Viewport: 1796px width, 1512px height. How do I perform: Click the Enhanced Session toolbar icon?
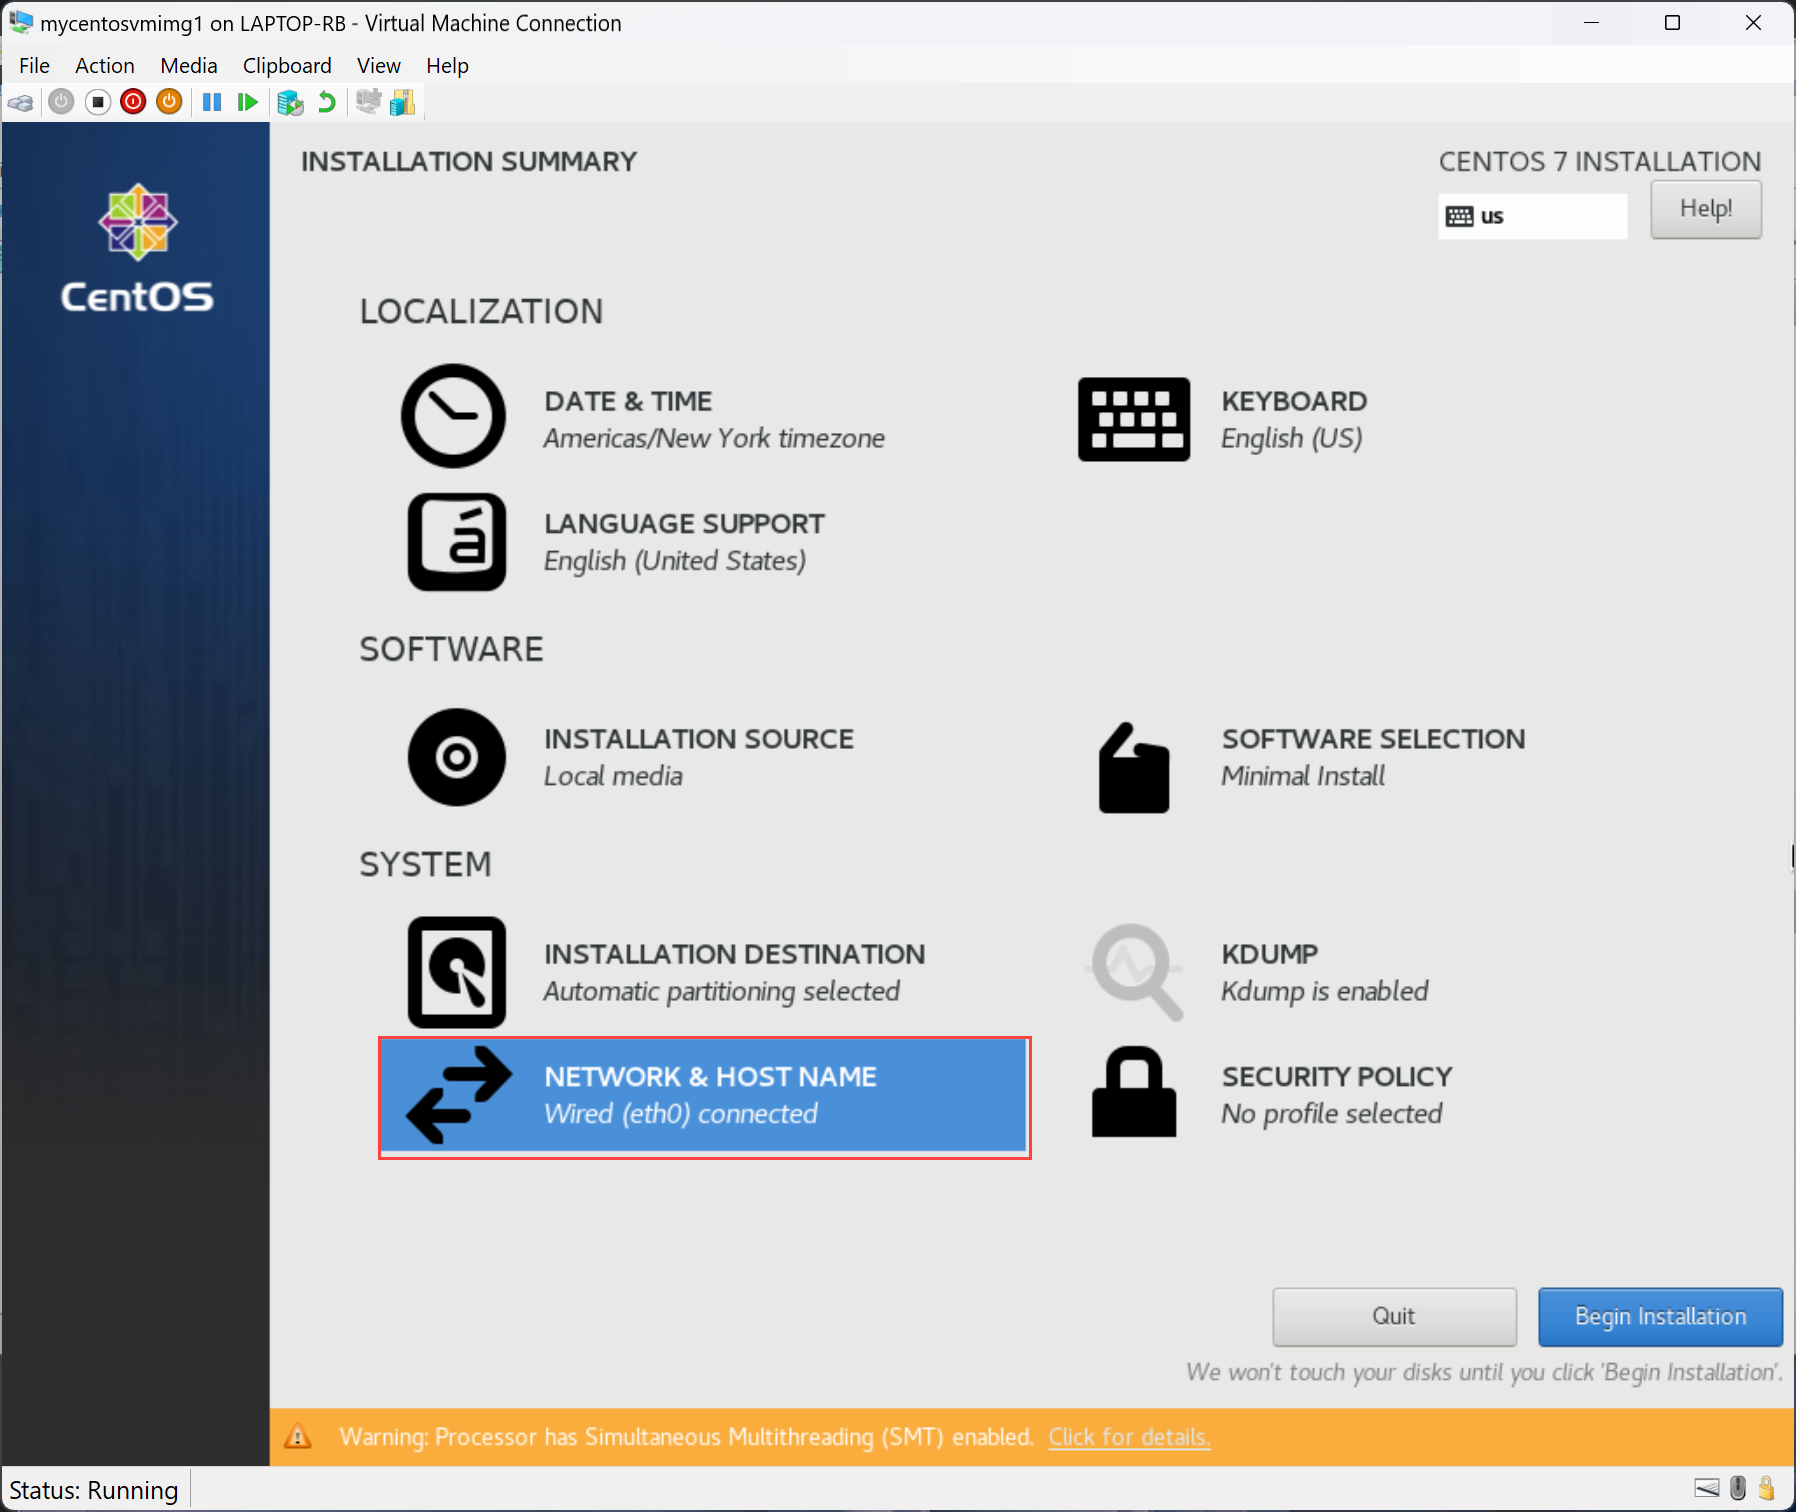click(369, 101)
